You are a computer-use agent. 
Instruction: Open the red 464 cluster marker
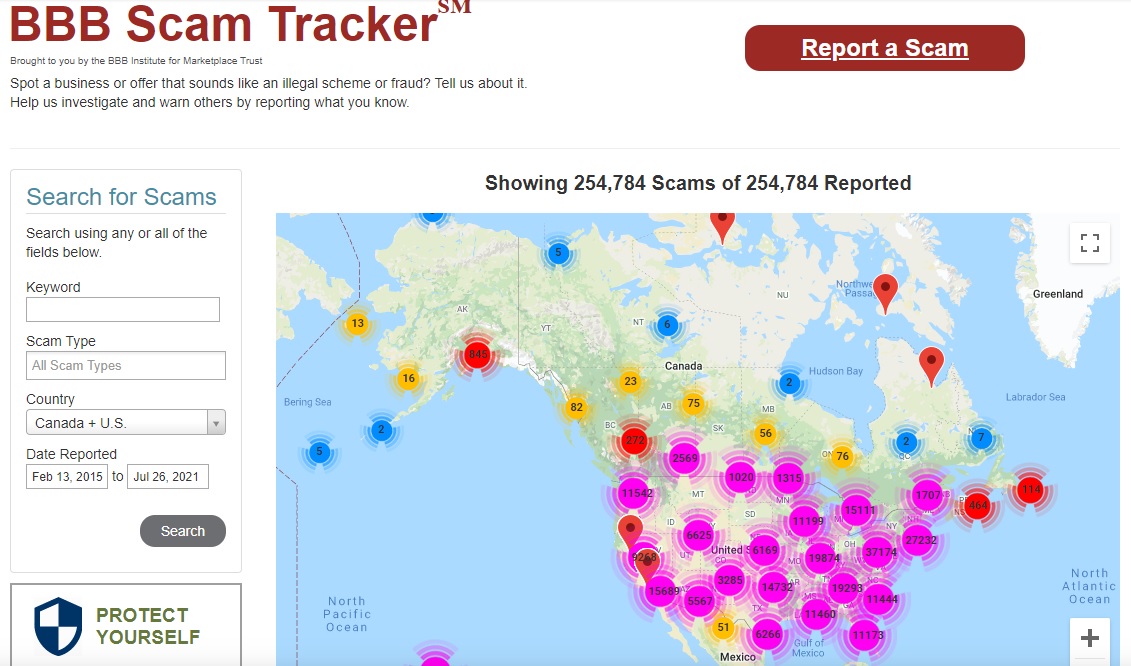(977, 505)
